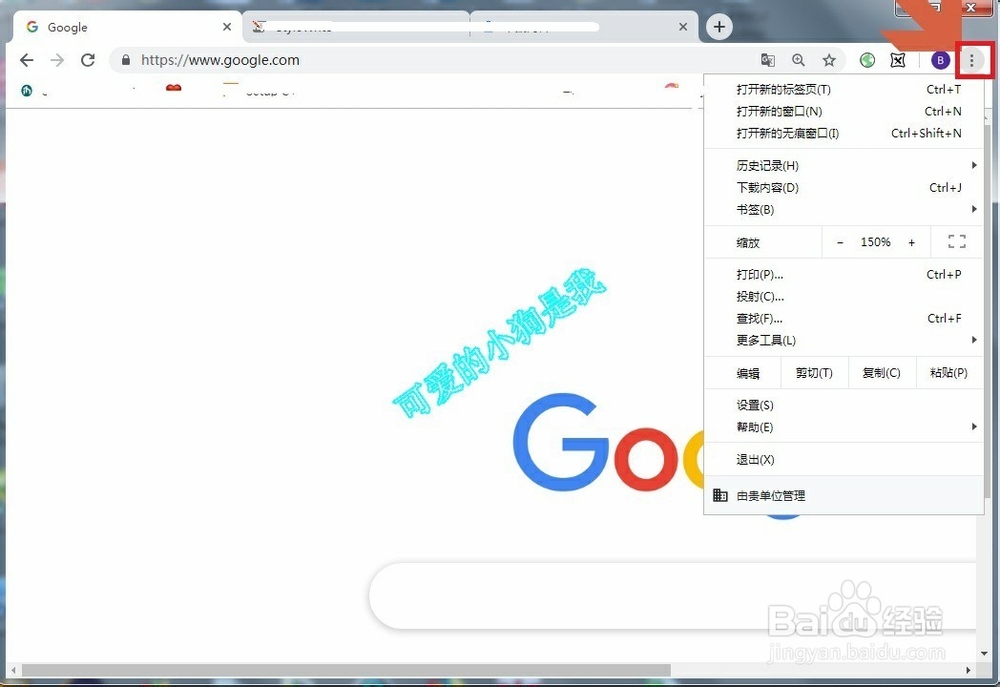Click the Google logo on page
Screen dimensions: 1000x687
[609, 442]
